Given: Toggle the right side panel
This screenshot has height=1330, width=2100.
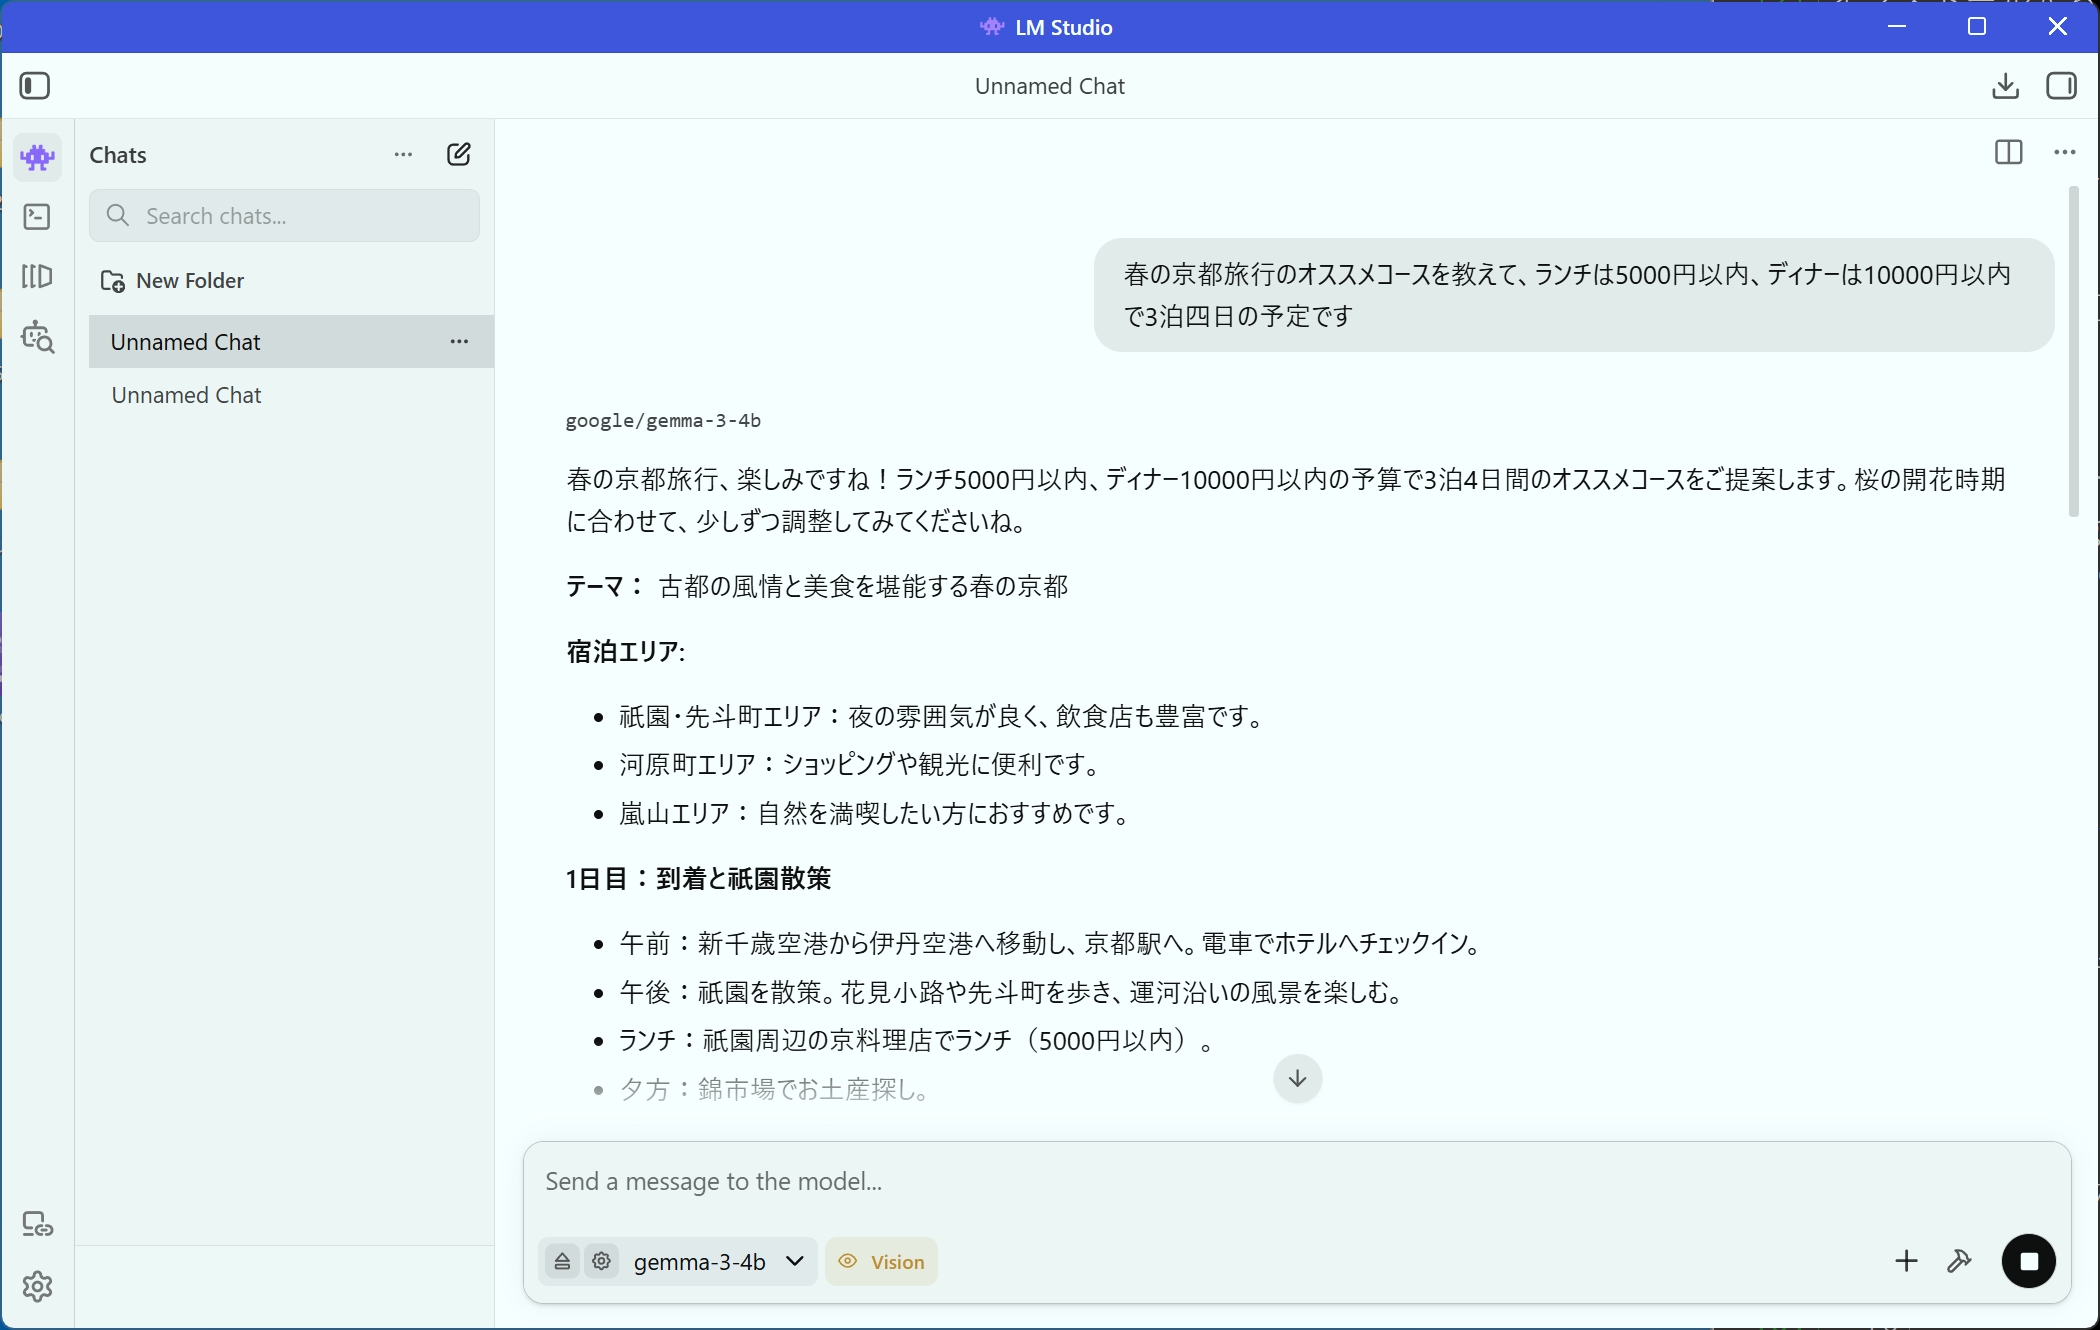Looking at the screenshot, I should [2062, 86].
